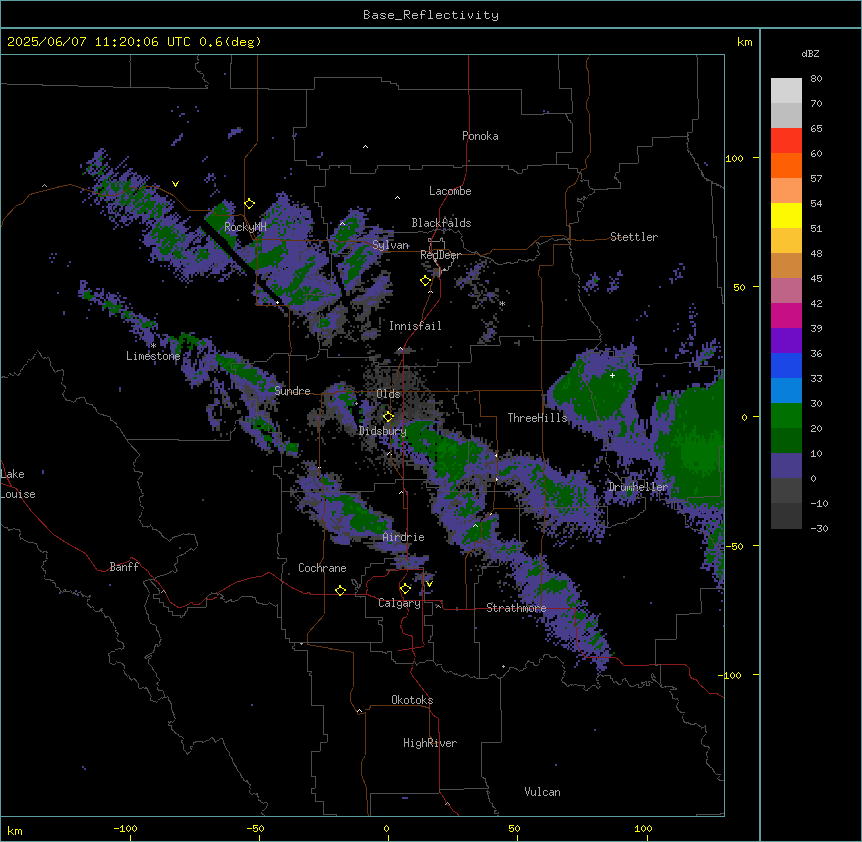The image size is (862, 842).
Task: Click the Ponoka city label
Action: (x=480, y=136)
